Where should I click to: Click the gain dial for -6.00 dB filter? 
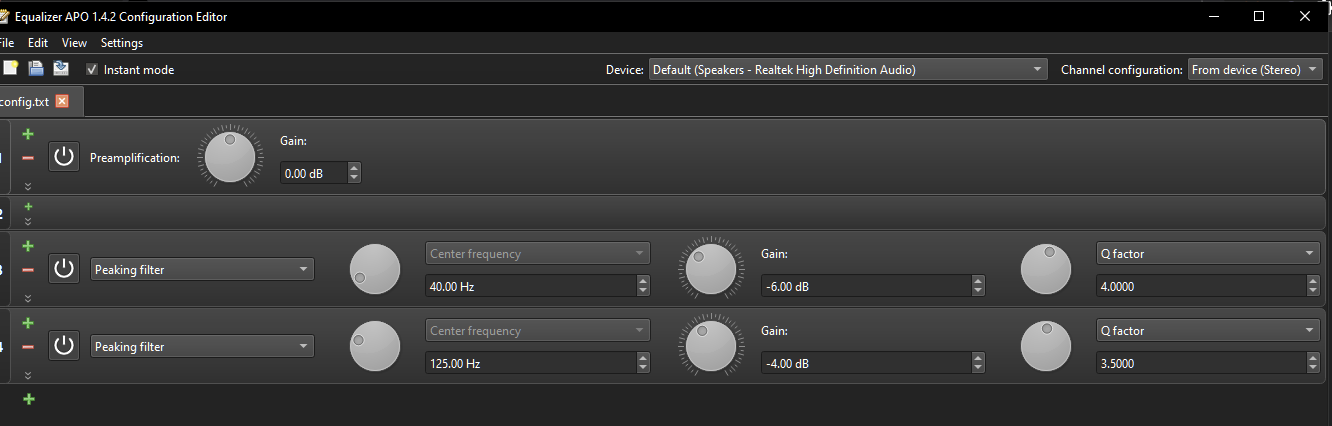(x=712, y=269)
